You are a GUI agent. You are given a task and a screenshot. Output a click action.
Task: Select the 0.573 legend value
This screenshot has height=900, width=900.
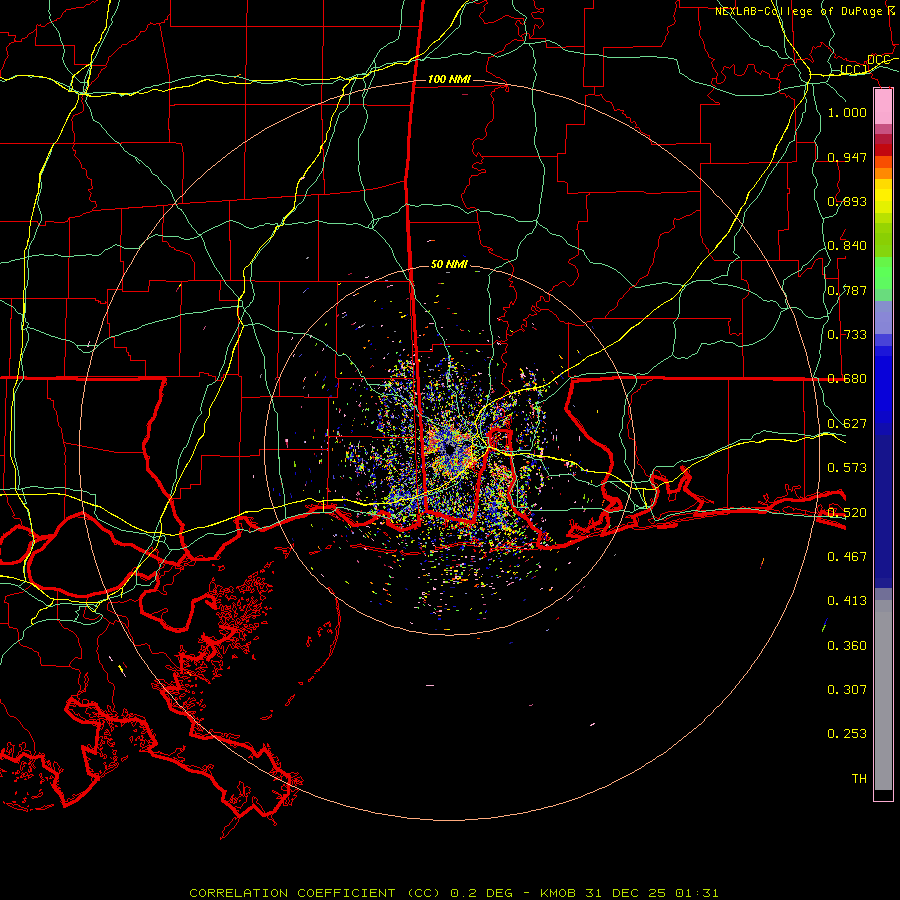click(847, 467)
